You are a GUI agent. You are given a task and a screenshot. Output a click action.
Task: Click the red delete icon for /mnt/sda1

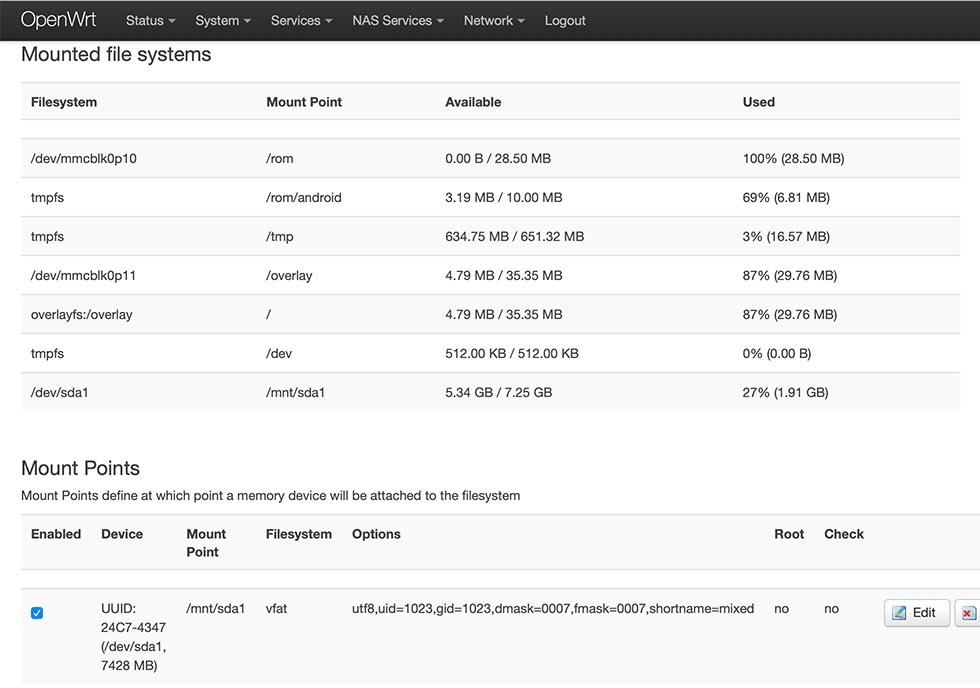pyautogui.click(x=968, y=613)
